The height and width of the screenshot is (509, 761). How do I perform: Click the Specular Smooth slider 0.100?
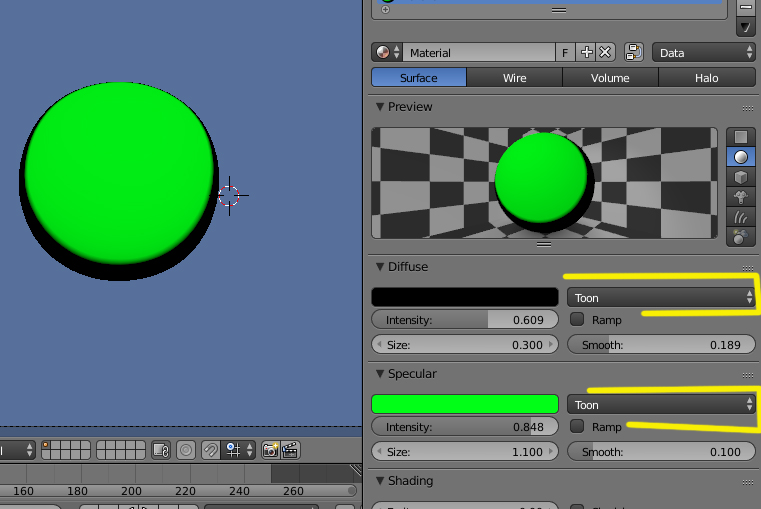click(661, 452)
